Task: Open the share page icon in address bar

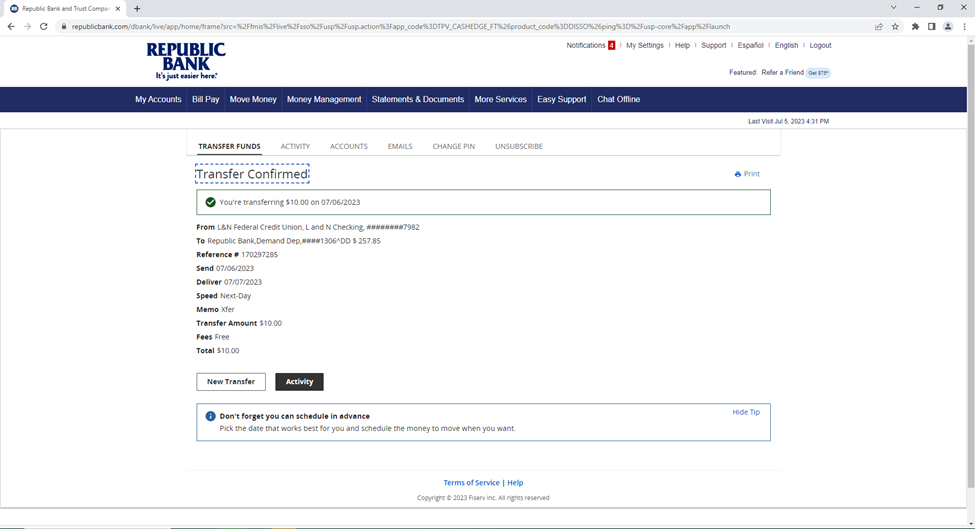Action: [x=879, y=27]
